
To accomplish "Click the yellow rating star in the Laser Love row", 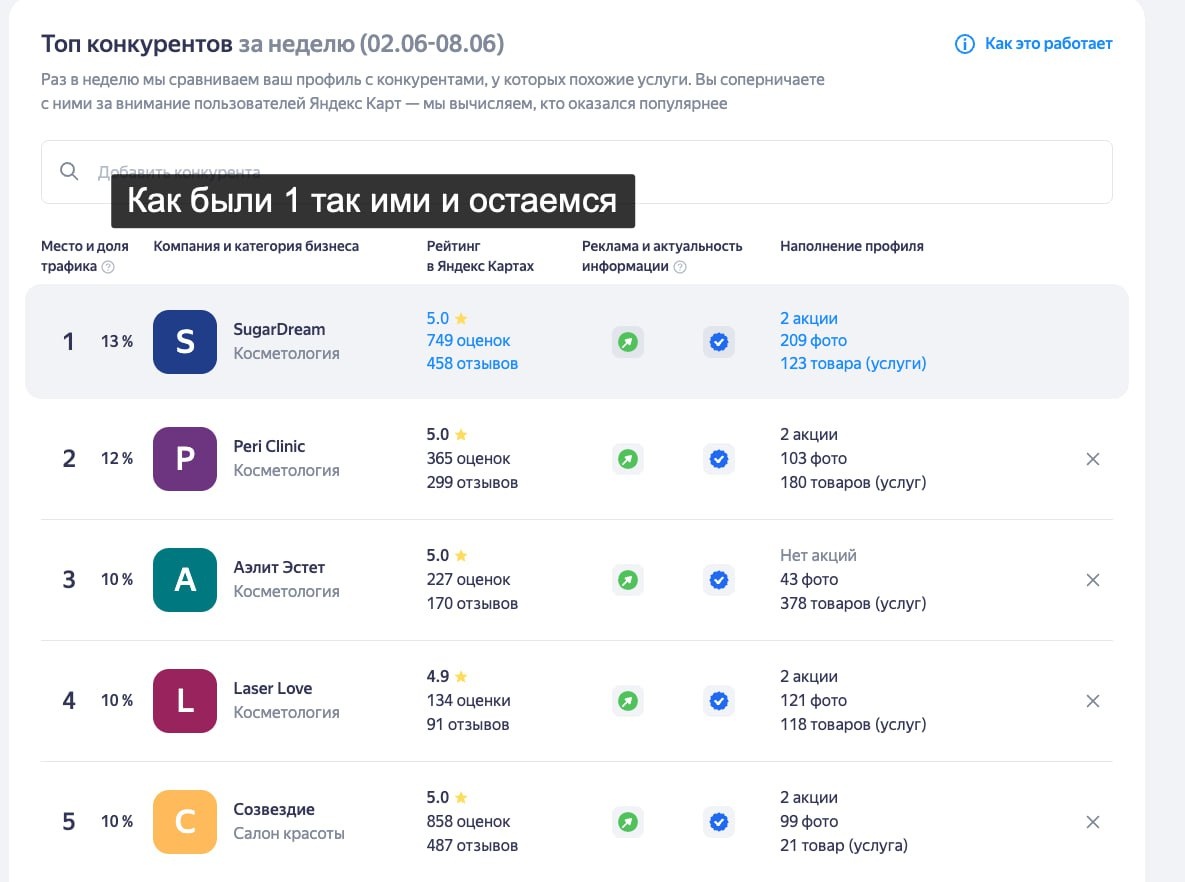I will [461, 676].
